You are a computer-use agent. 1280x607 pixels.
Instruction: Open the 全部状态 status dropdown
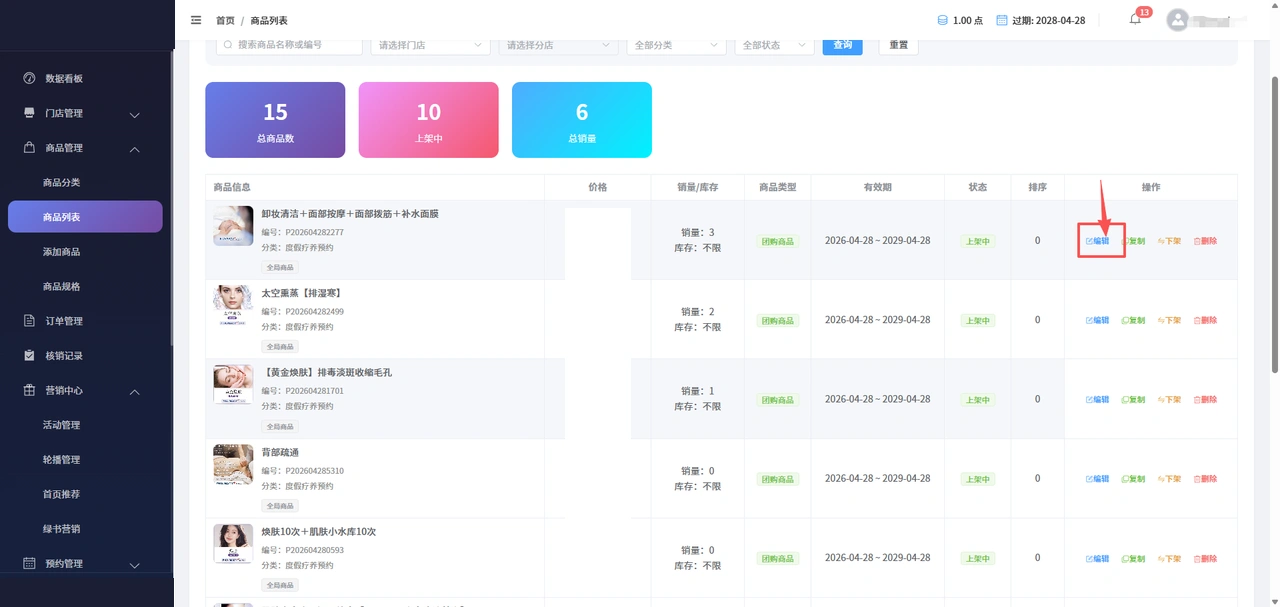coord(774,45)
